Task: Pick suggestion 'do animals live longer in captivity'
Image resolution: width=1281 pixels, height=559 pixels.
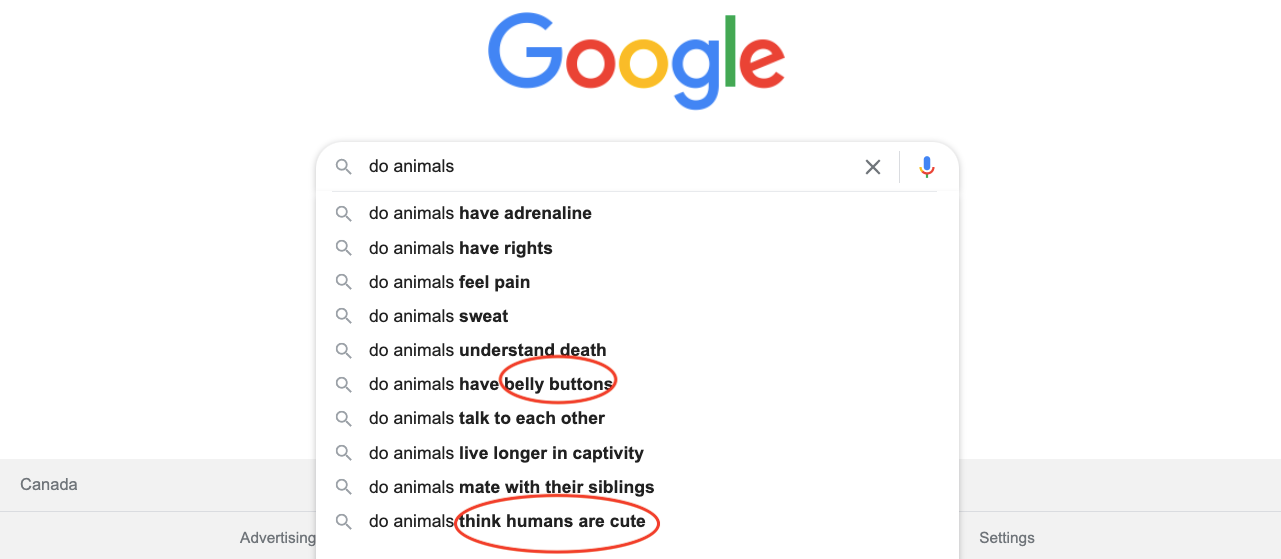Action: point(637,453)
